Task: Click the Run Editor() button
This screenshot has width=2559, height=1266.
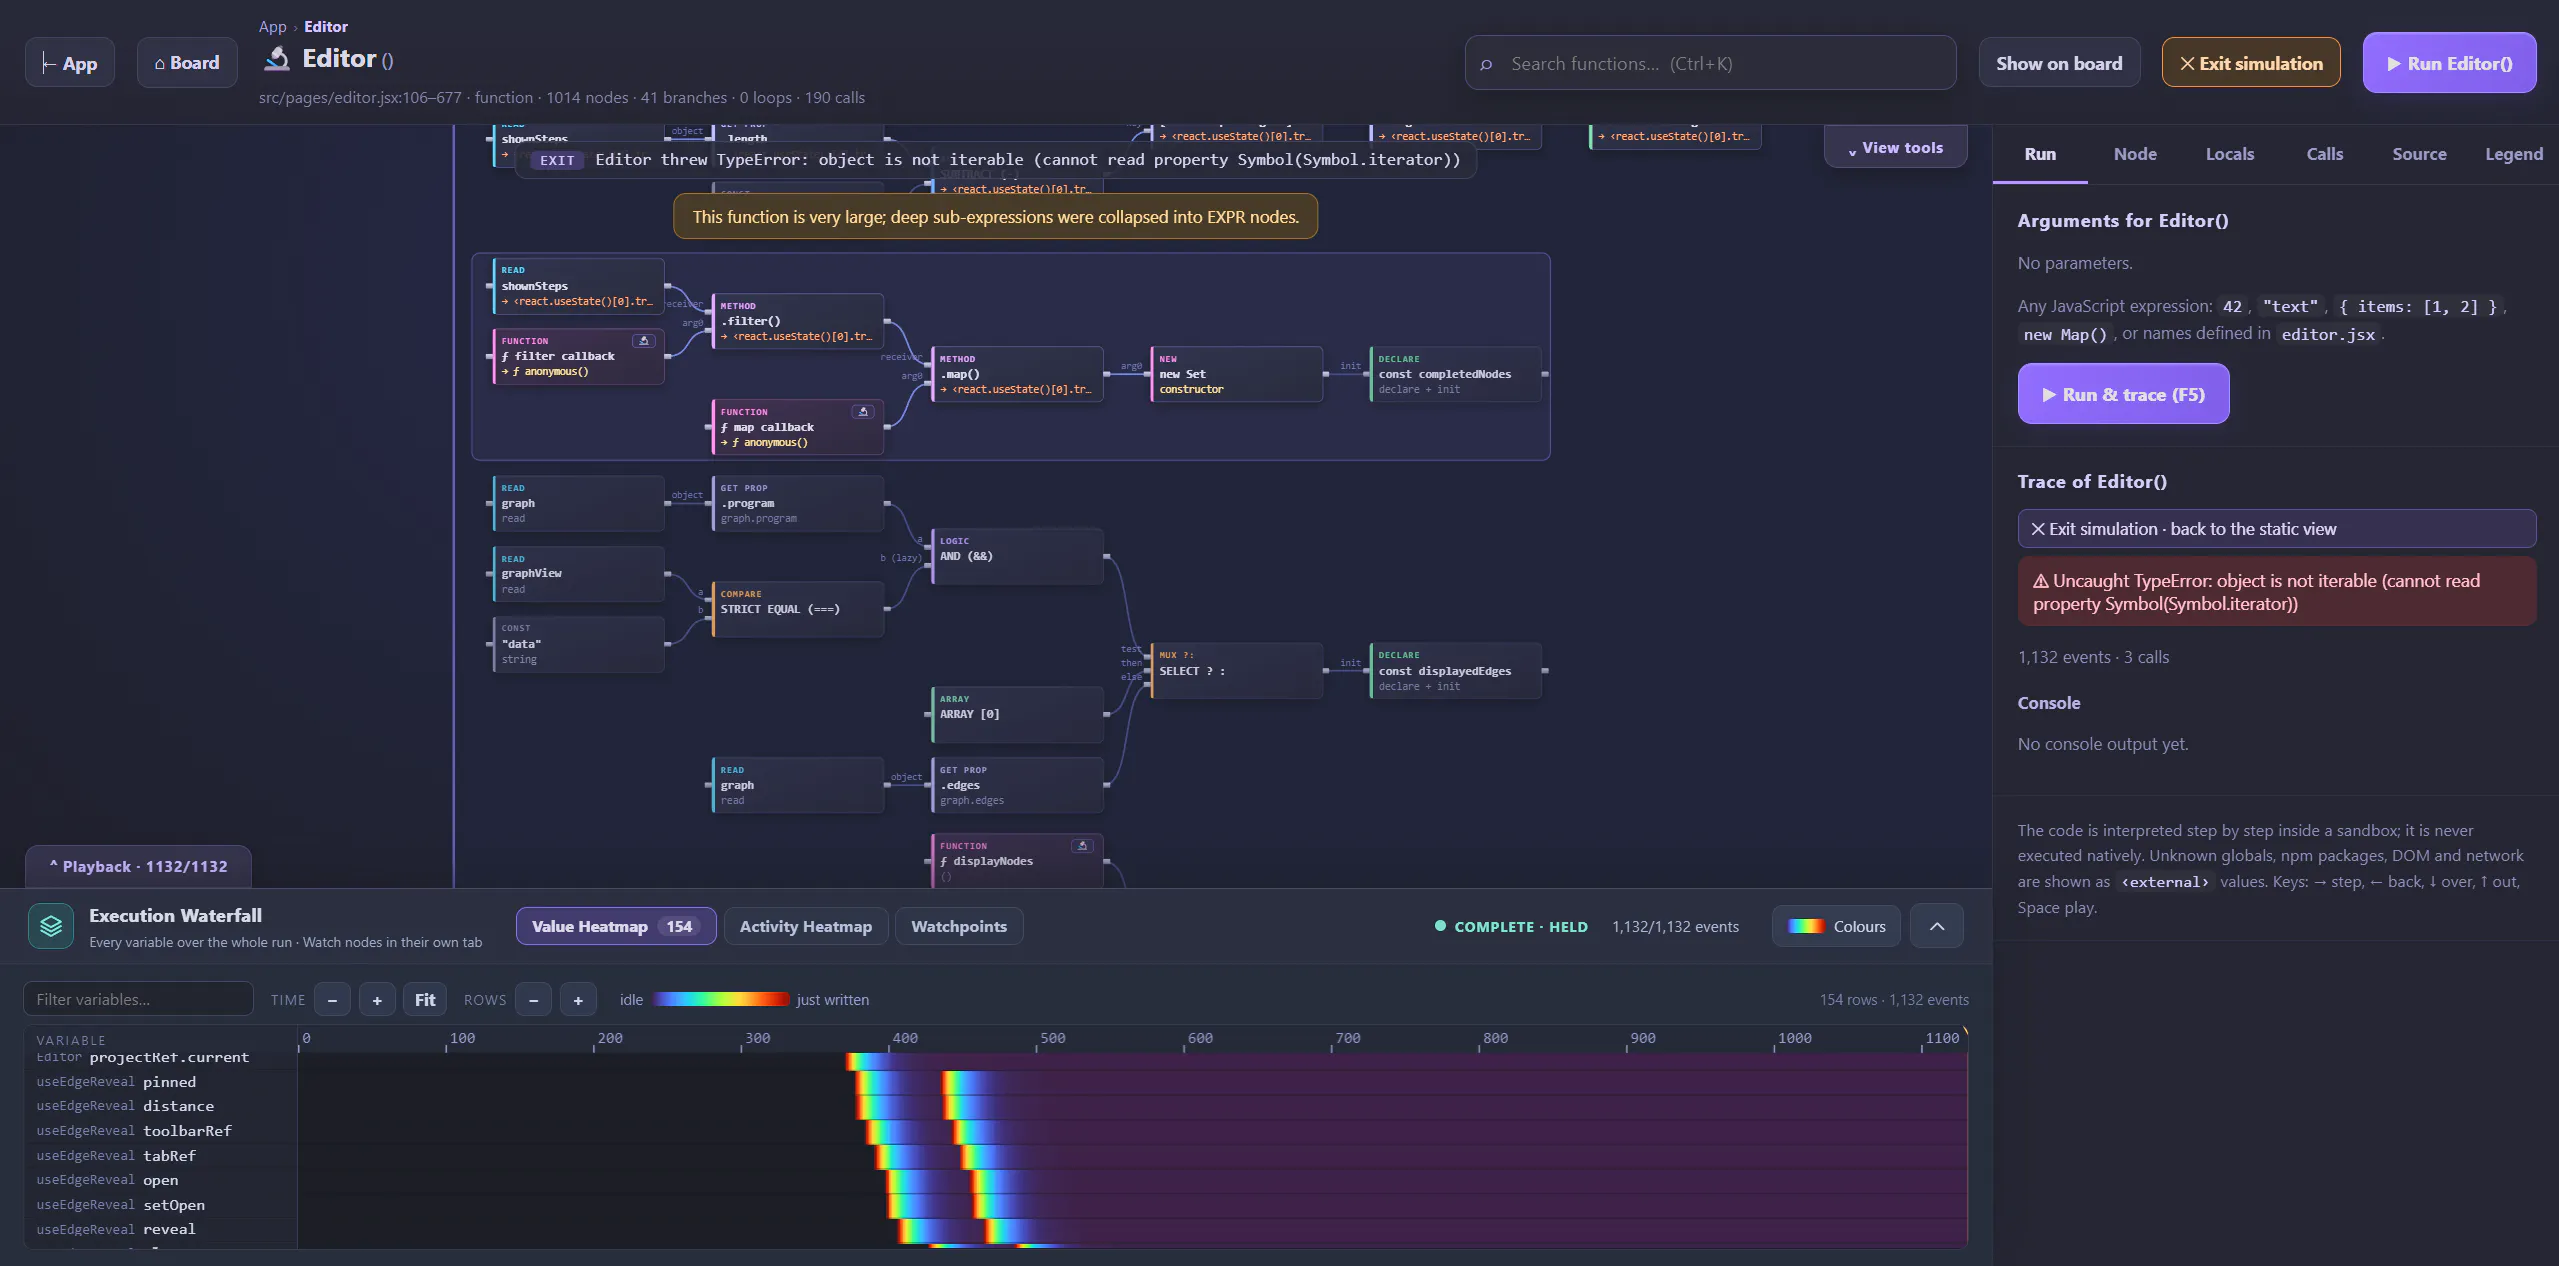Action: coord(2449,63)
